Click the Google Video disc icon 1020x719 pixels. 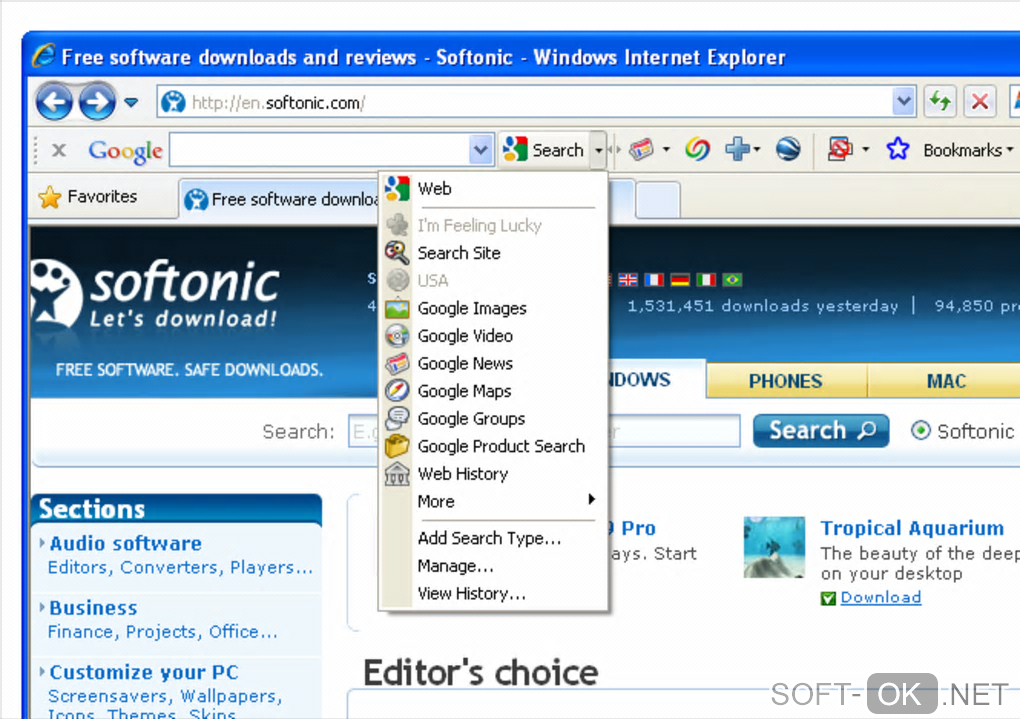coord(397,336)
